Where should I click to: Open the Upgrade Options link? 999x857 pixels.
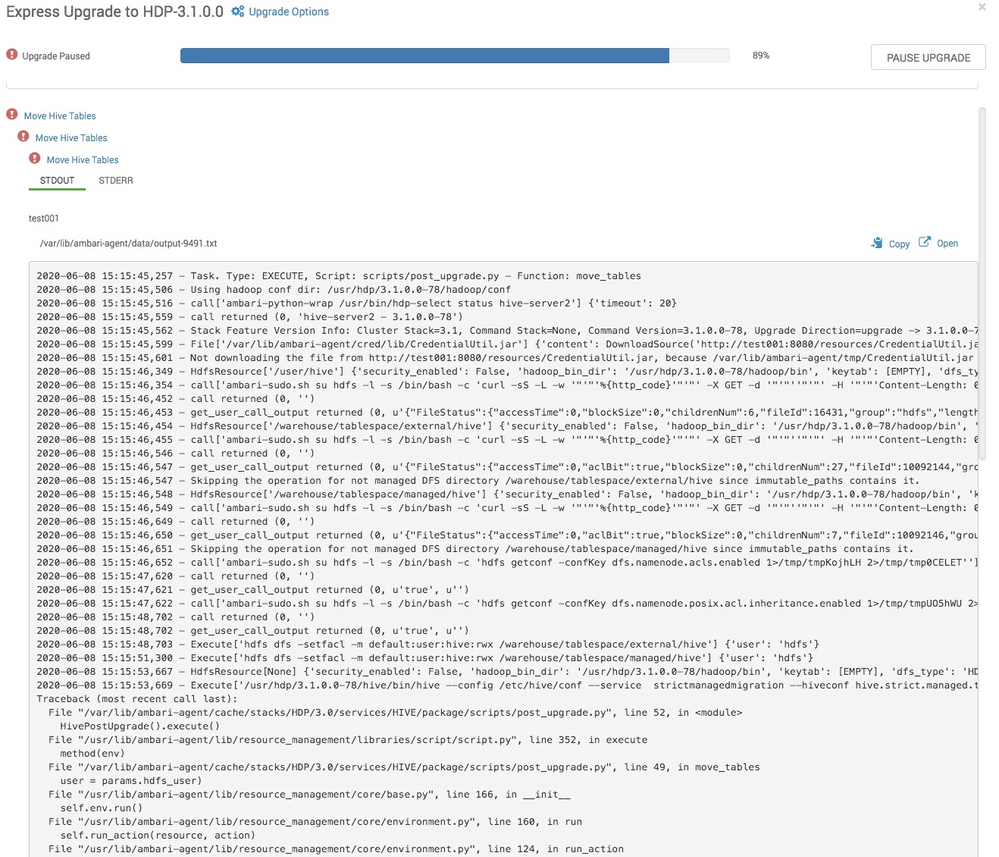(289, 11)
